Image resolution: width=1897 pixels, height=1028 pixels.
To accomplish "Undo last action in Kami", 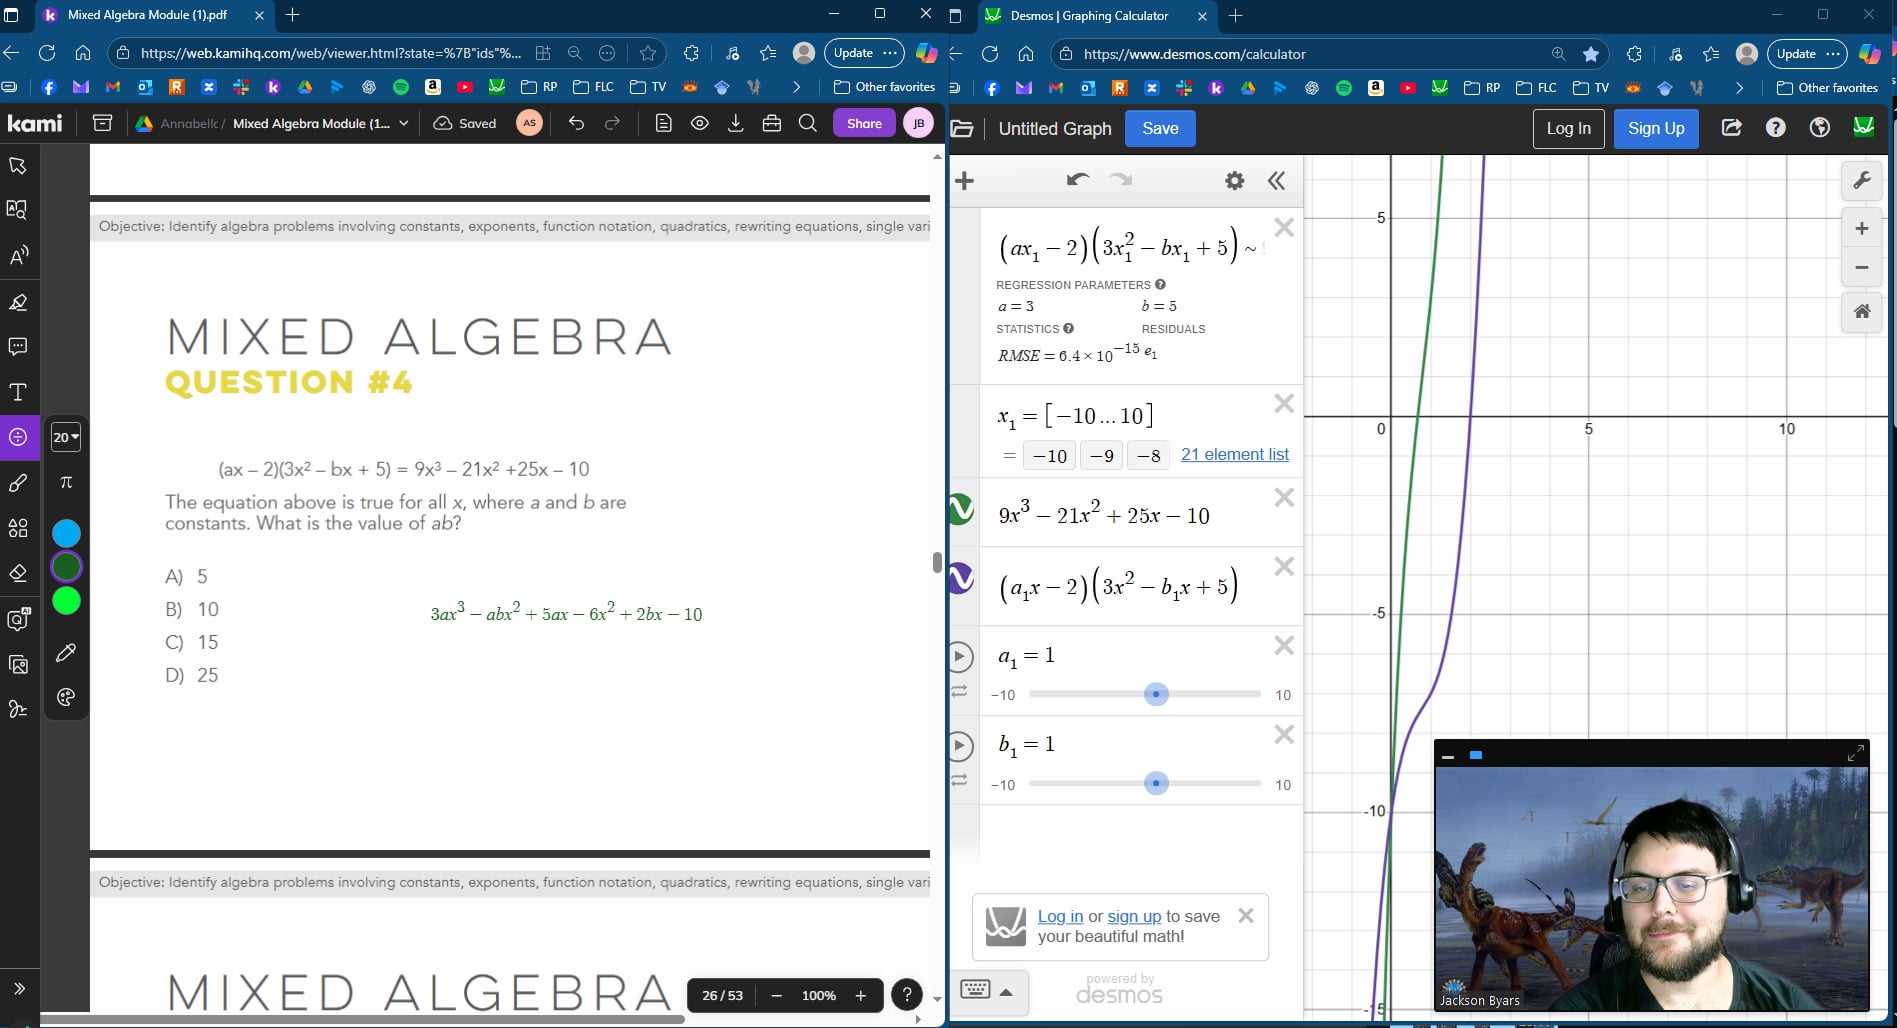I will pyautogui.click(x=576, y=123).
